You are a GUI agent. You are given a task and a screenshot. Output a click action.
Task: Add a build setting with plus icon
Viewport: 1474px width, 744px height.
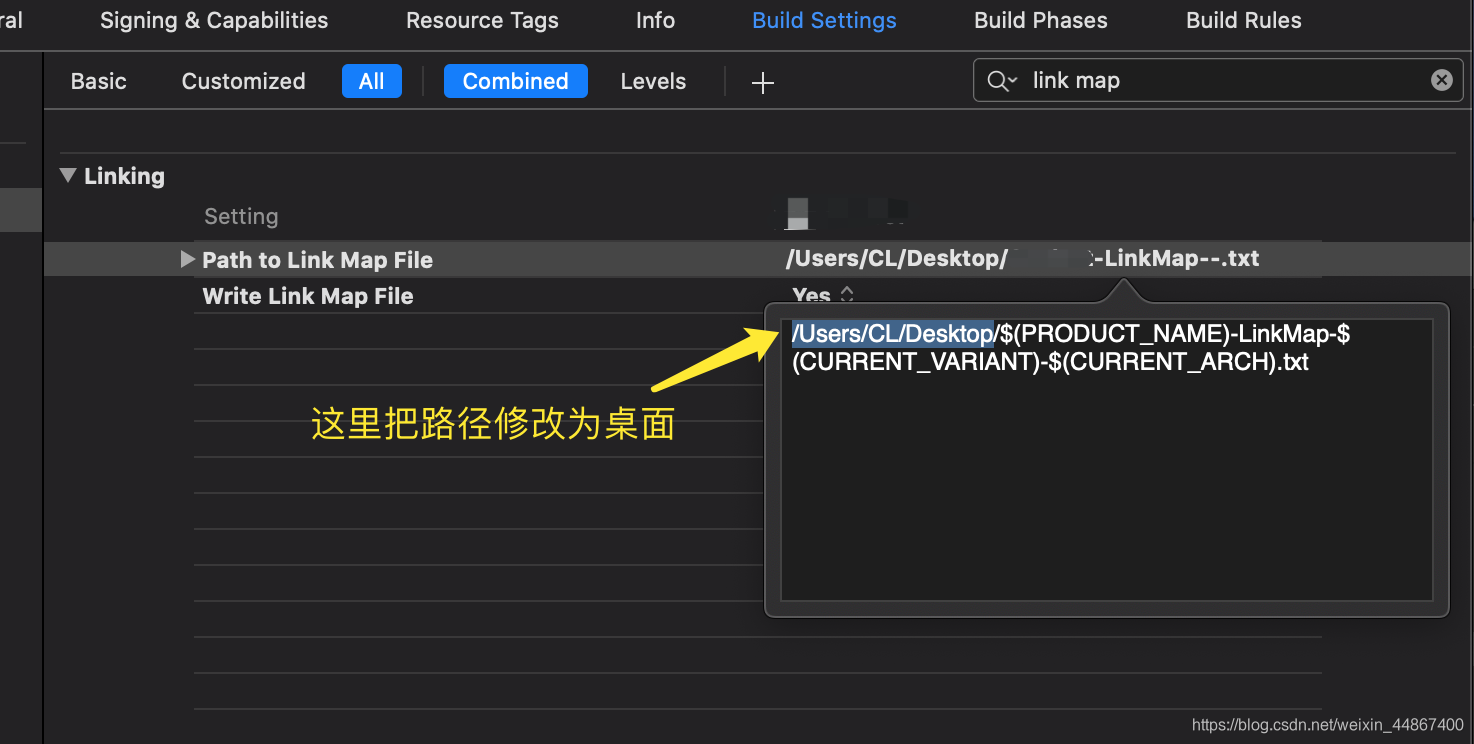tap(763, 82)
